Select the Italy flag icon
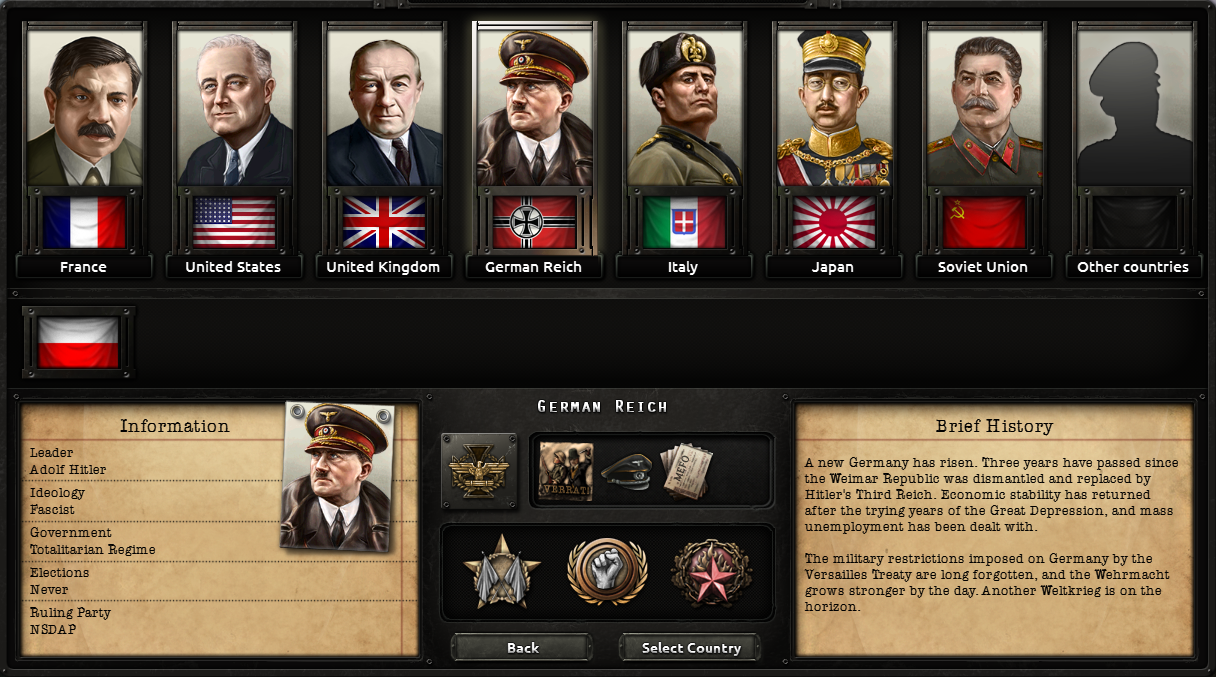The height and width of the screenshot is (677, 1216). pos(684,222)
